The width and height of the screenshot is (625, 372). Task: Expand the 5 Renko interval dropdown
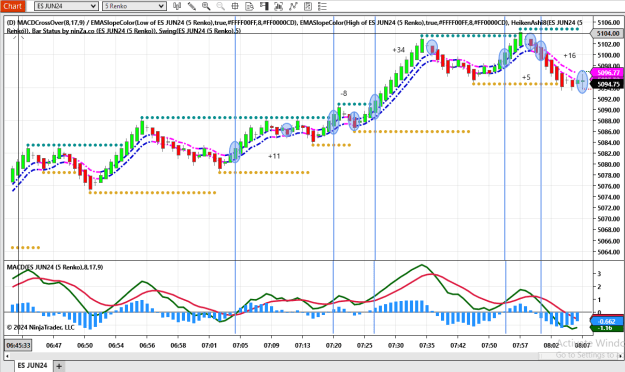pyautogui.click(x=134, y=6)
